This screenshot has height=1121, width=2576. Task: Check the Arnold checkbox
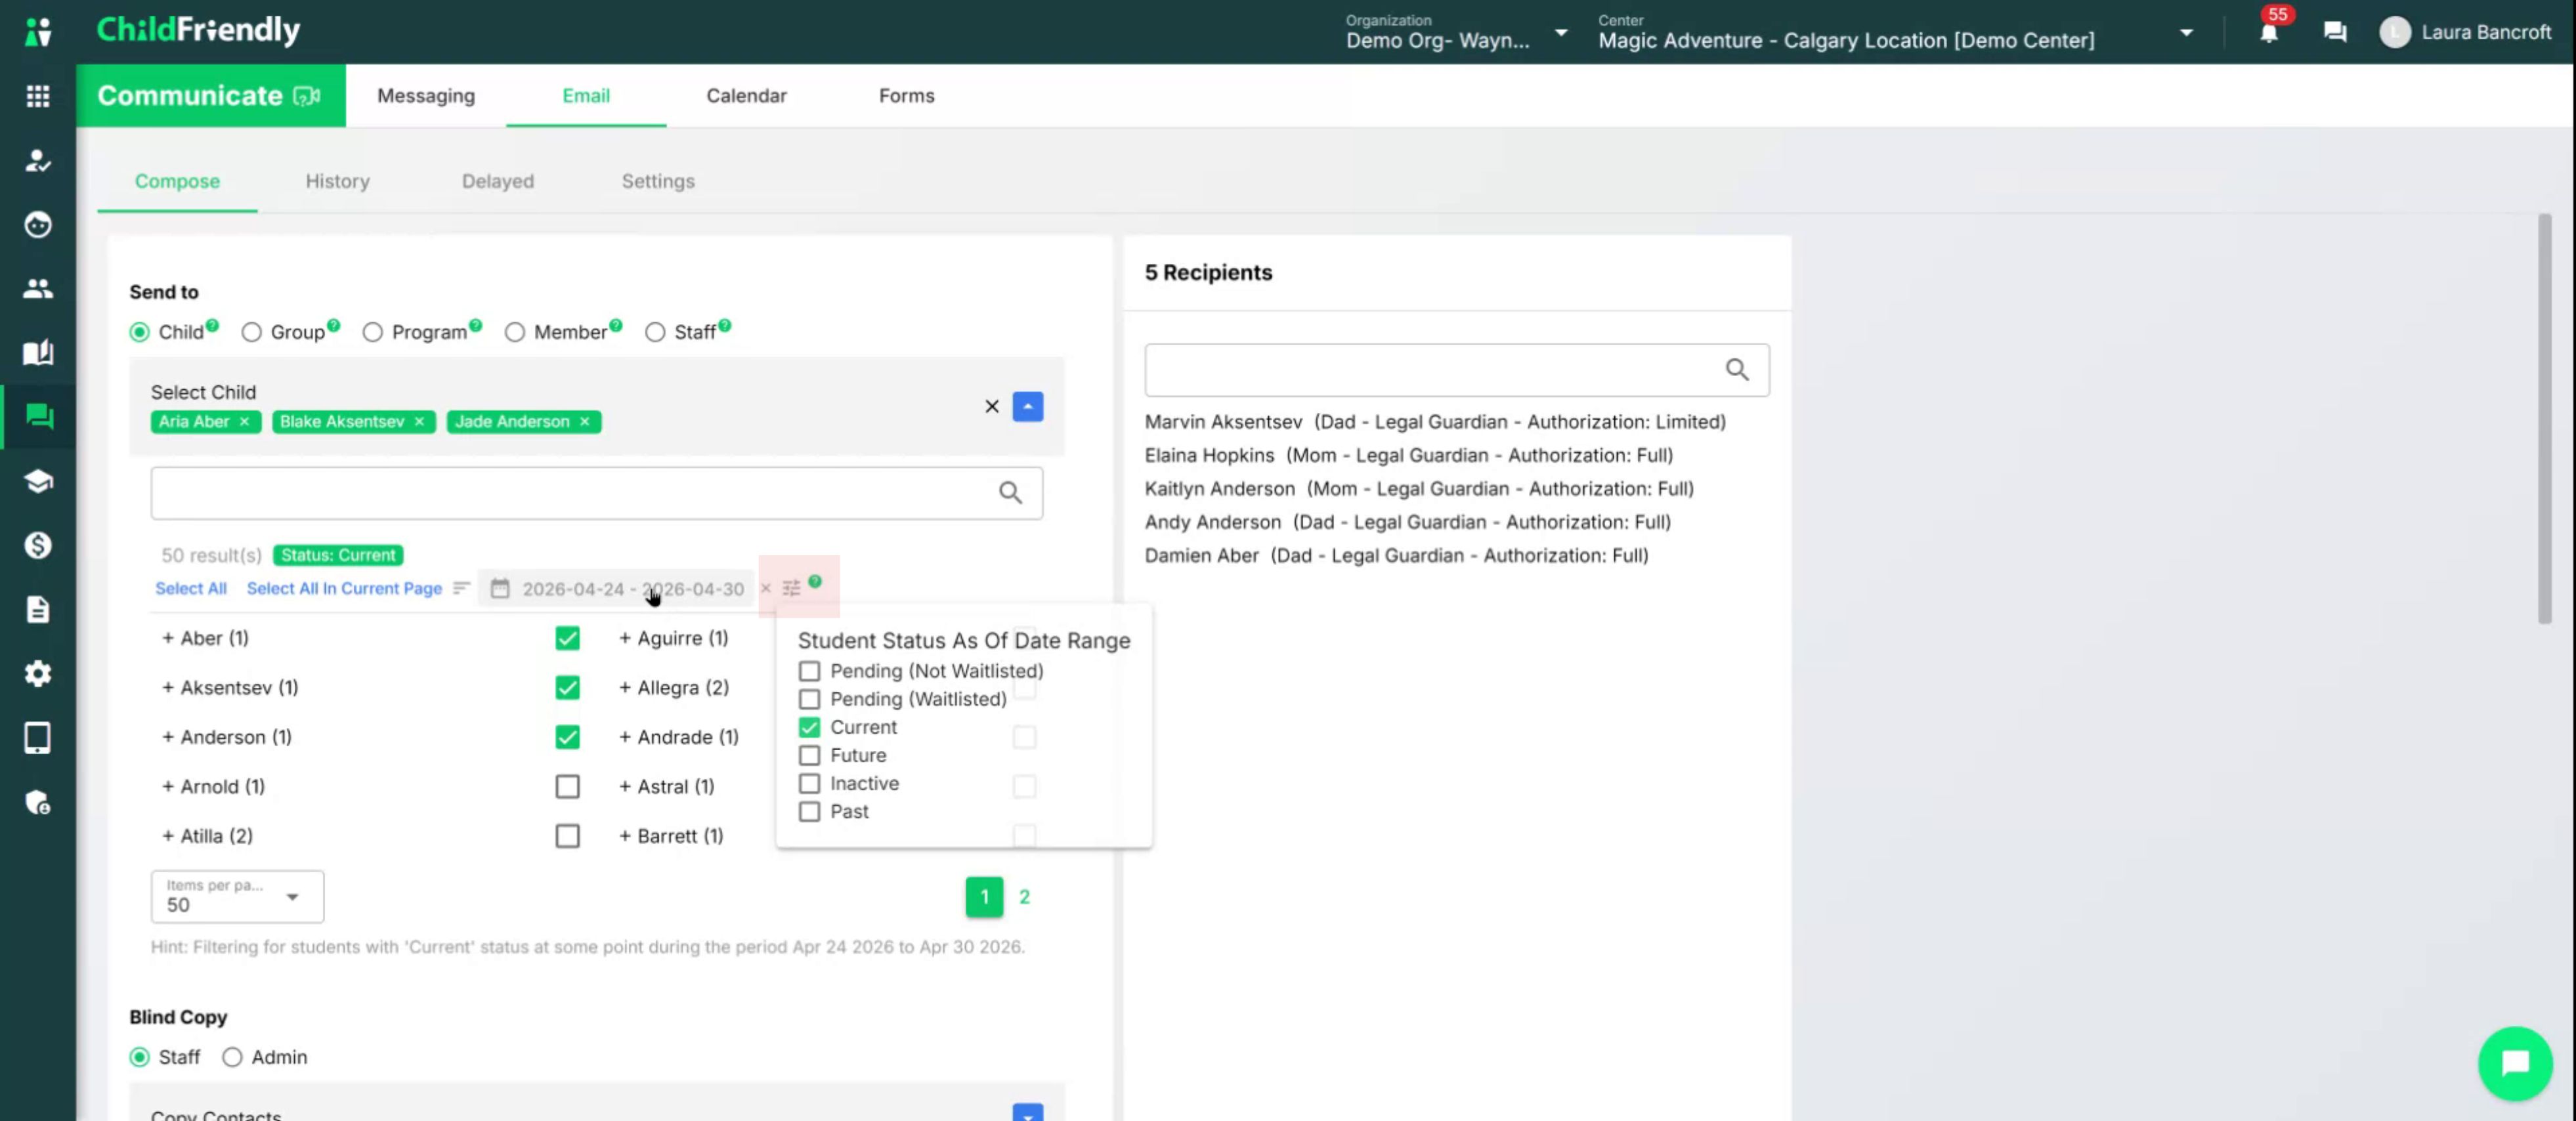pyautogui.click(x=567, y=787)
